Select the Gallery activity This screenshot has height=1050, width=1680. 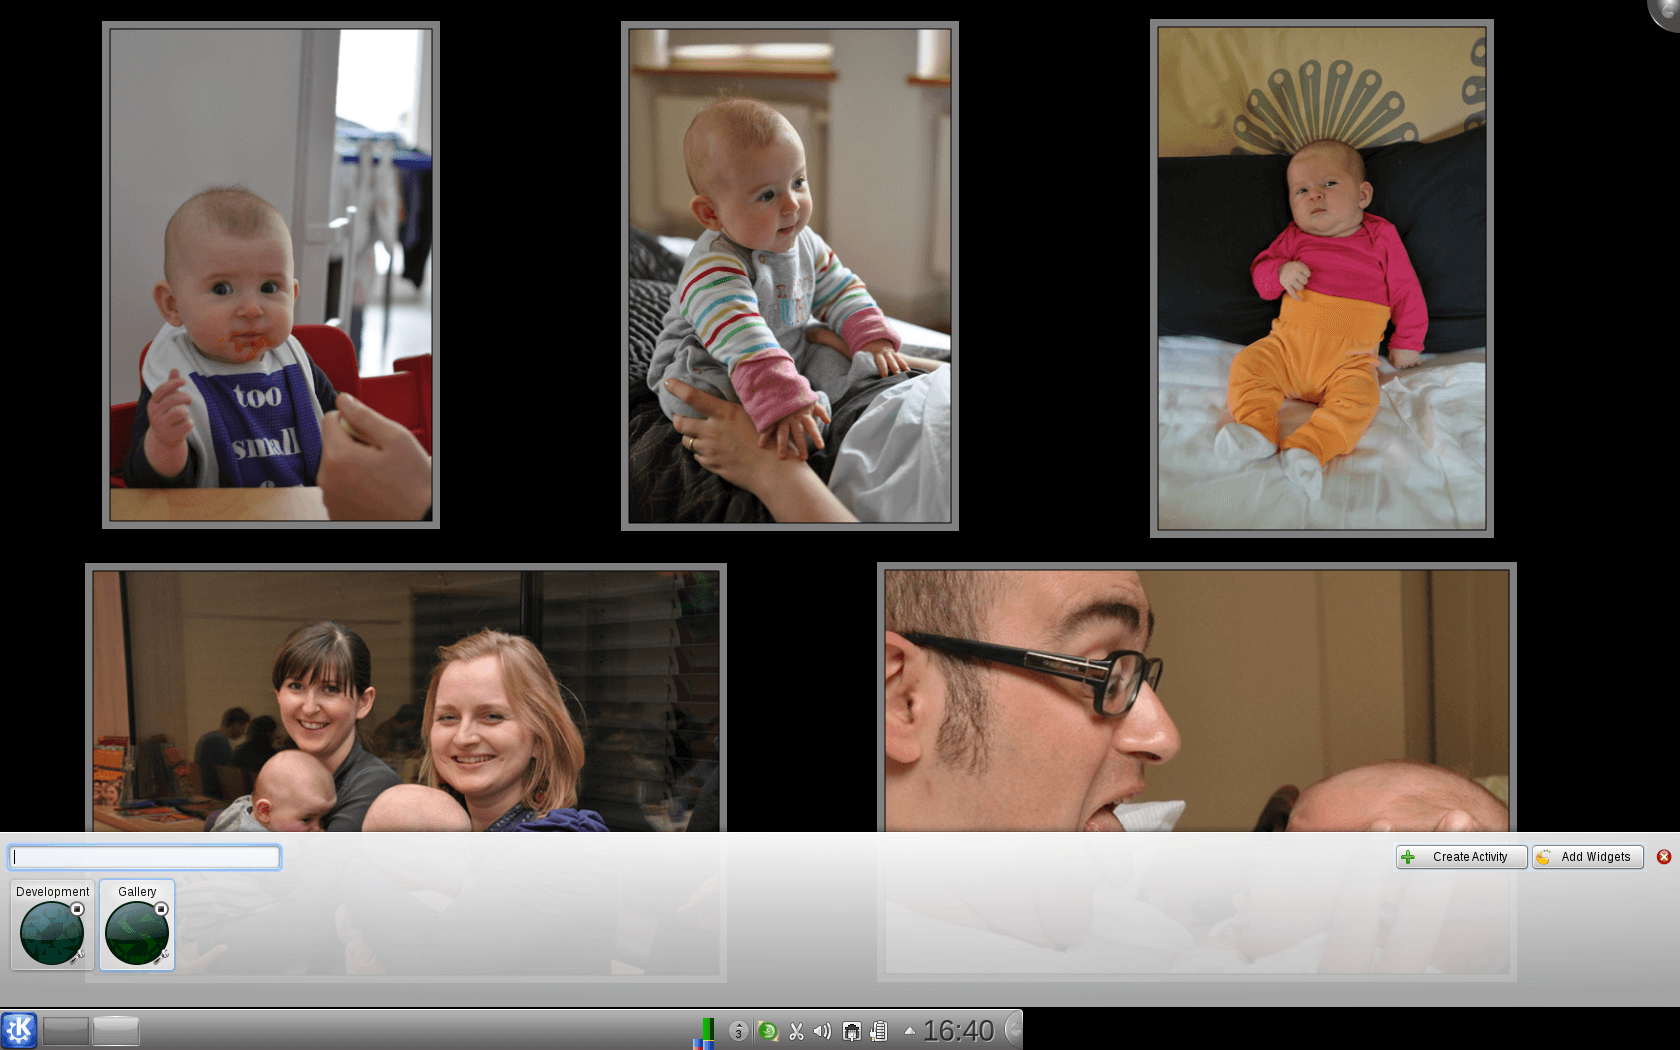[135, 934]
